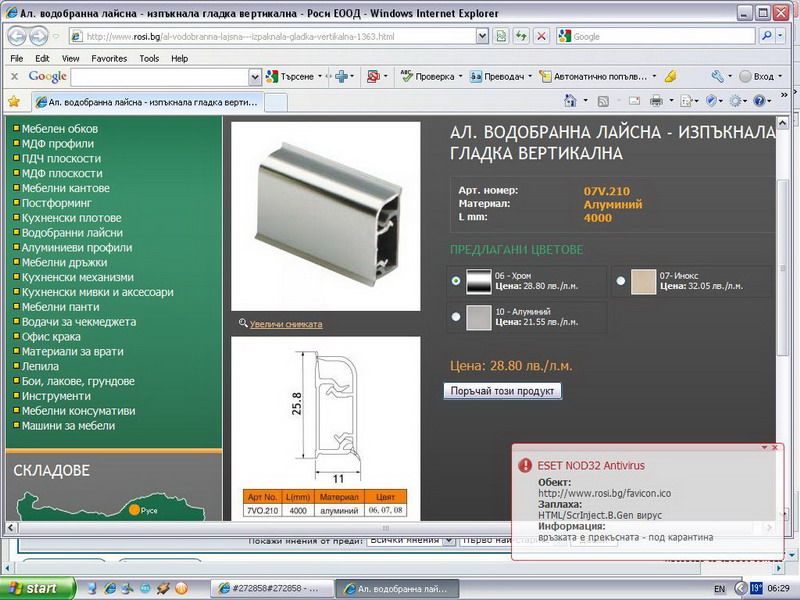Click the red Stop loading icon
Screen dimensions: 800x600
click(541, 36)
